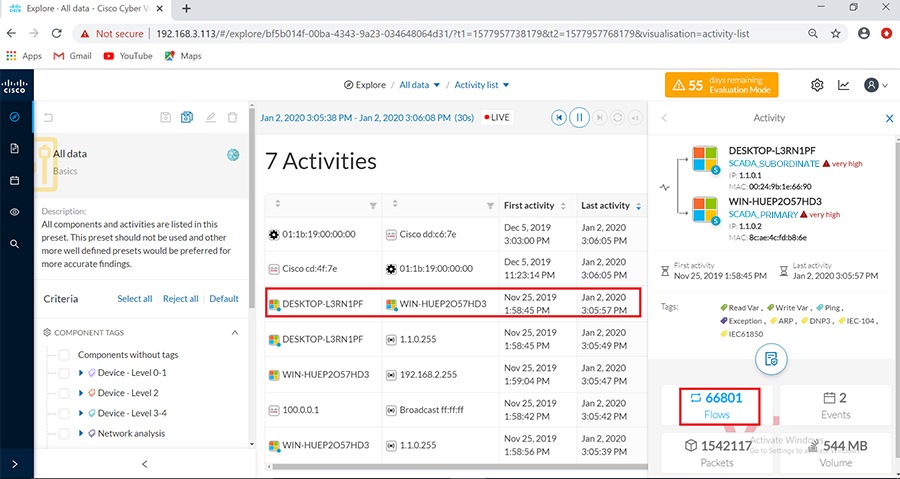Click the time range Jan 2, 2020 link

367,118
